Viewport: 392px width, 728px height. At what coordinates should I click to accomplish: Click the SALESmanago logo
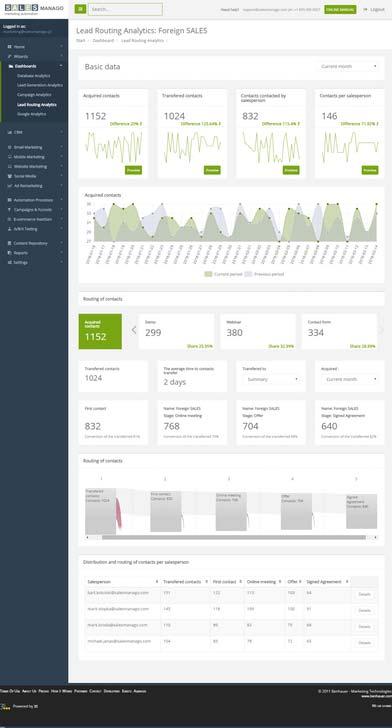[33, 9]
